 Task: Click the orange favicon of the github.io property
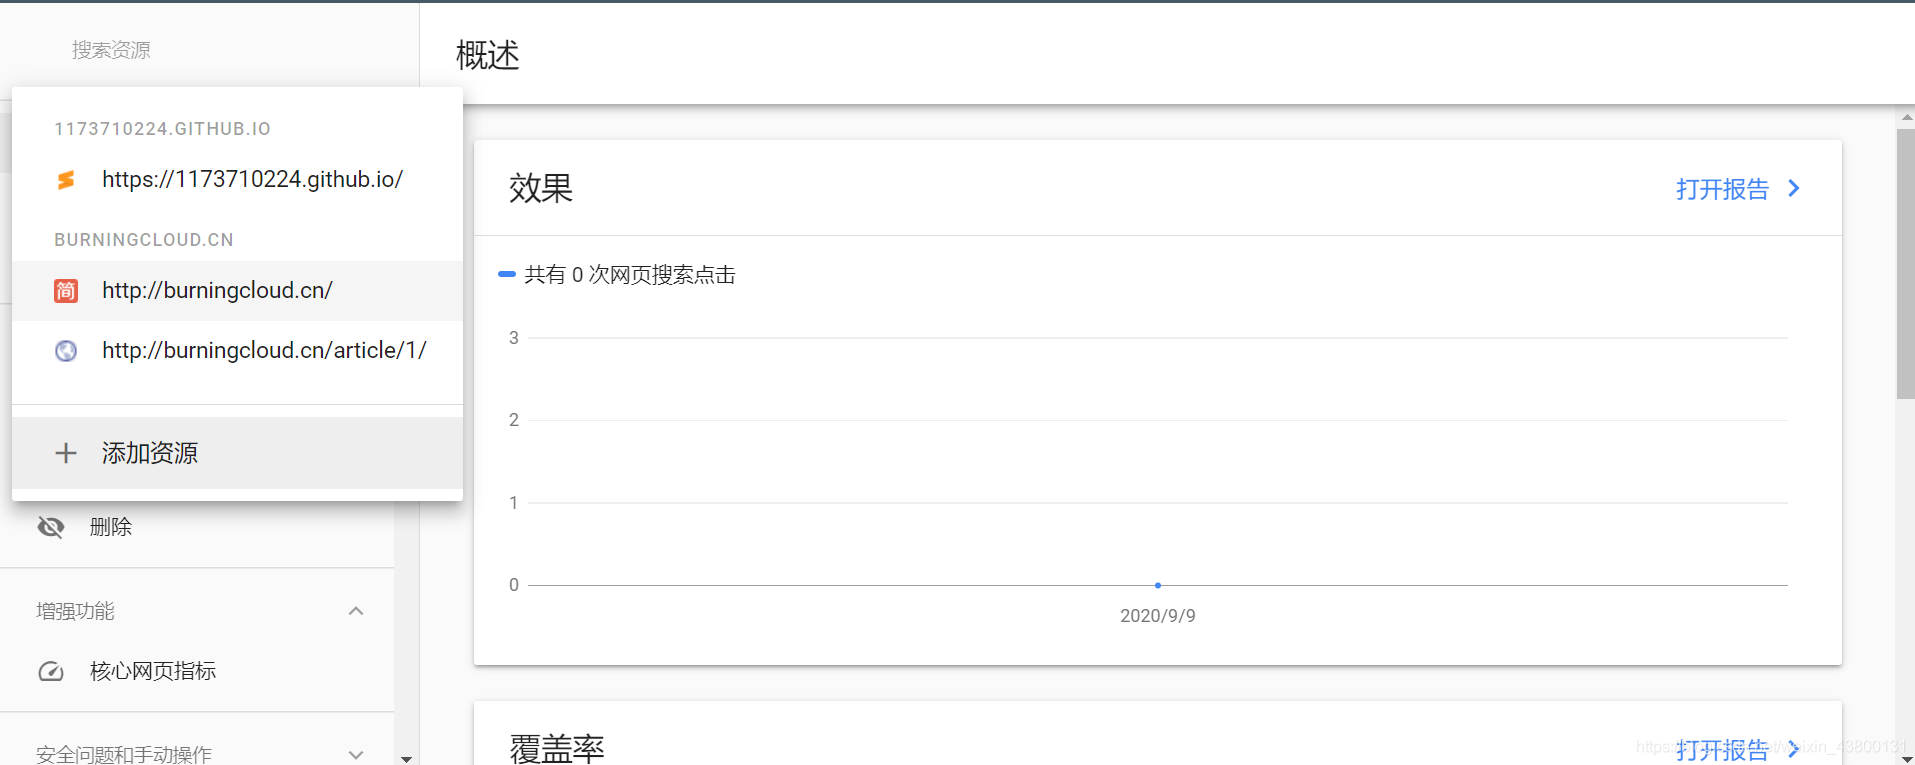click(66, 180)
